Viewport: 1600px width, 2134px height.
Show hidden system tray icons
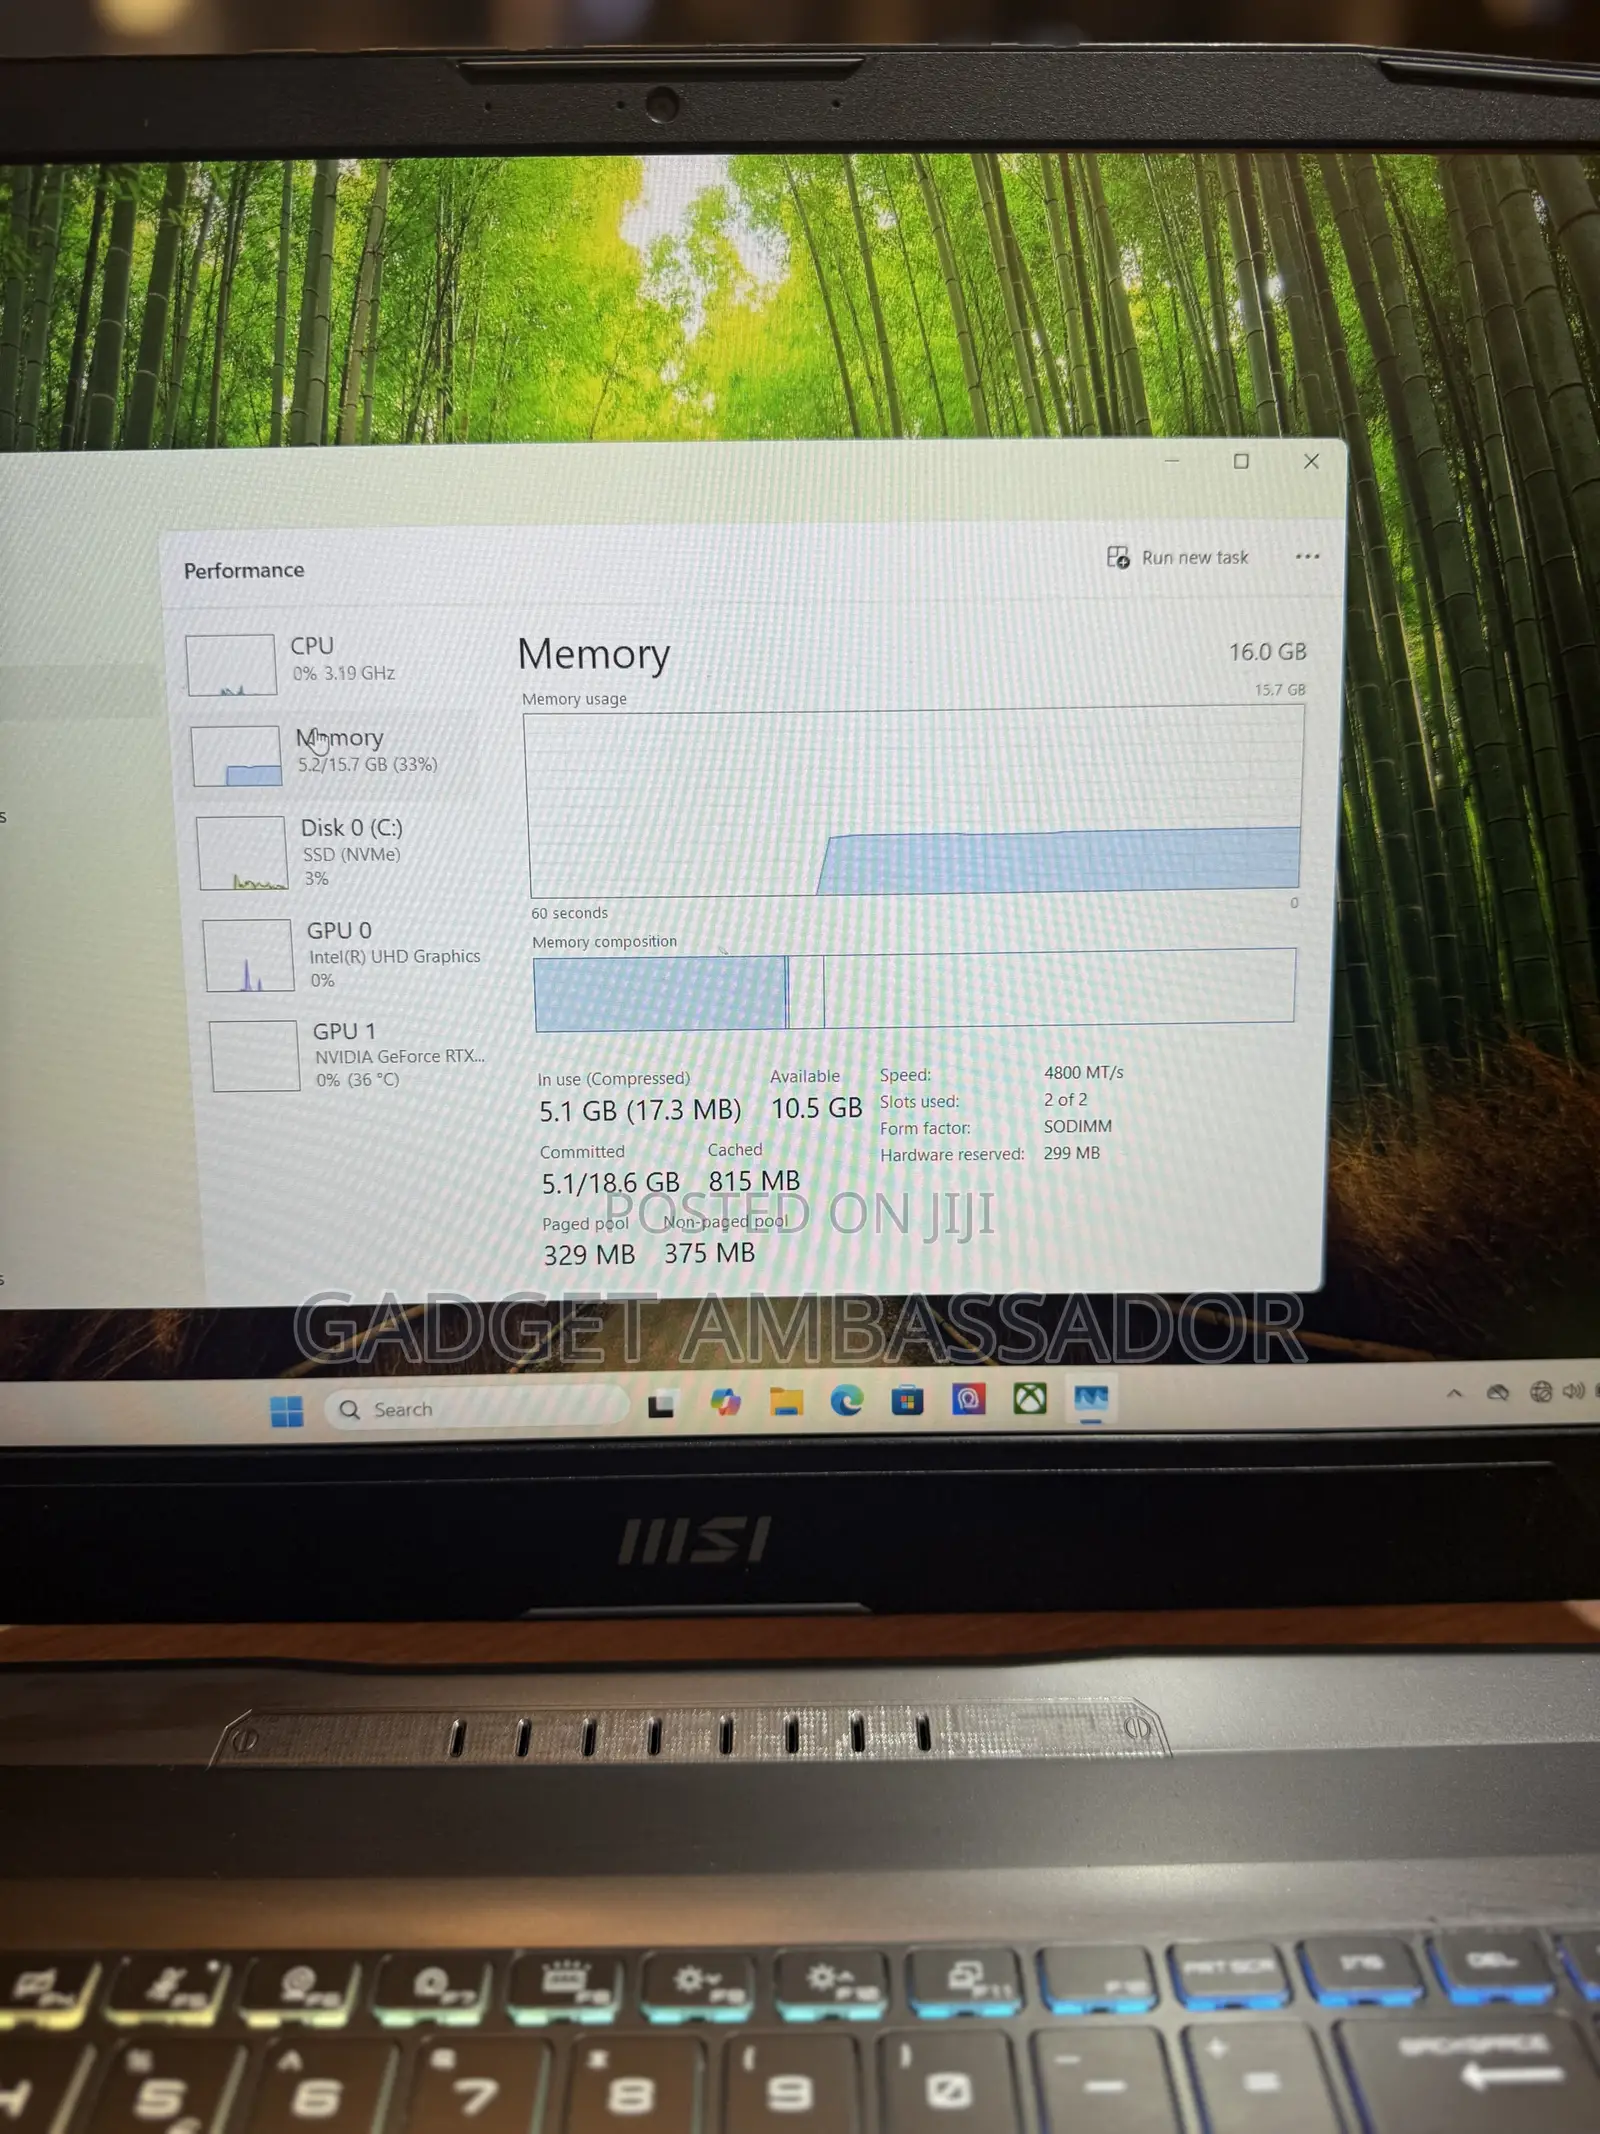pyautogui.click(x=1454, y=1393)
